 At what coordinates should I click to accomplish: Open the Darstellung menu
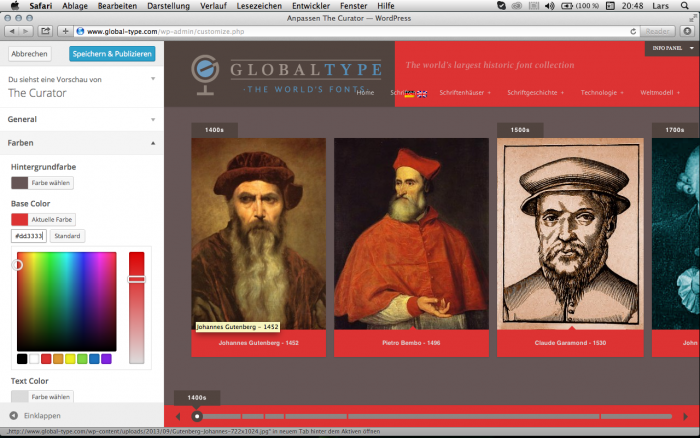point(168,6)
